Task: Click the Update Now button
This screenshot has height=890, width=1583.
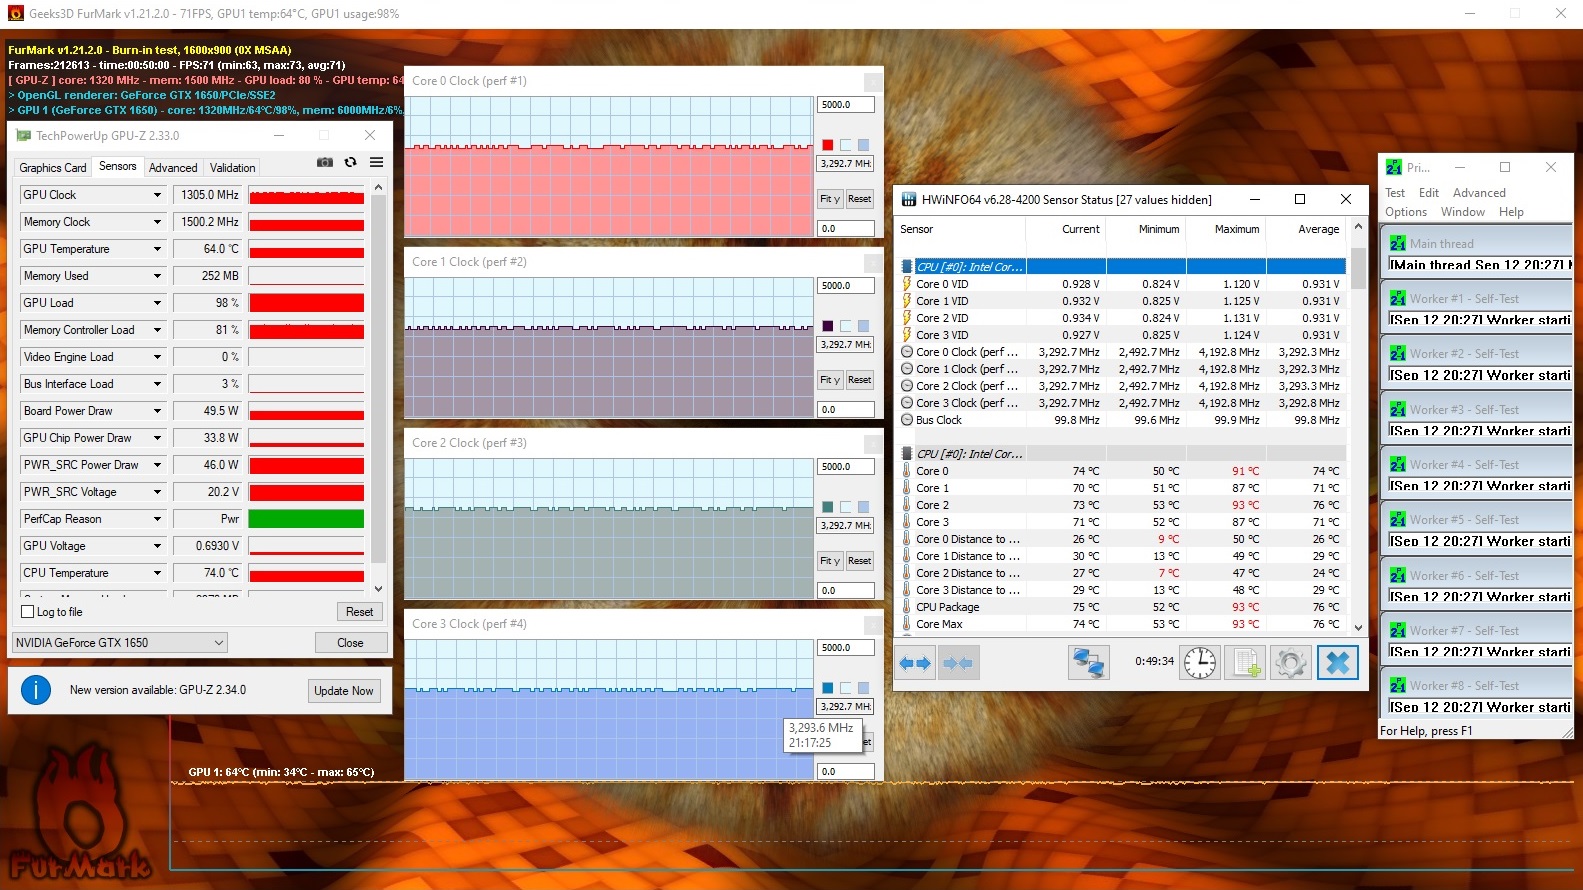Action: tap(344, 691)
